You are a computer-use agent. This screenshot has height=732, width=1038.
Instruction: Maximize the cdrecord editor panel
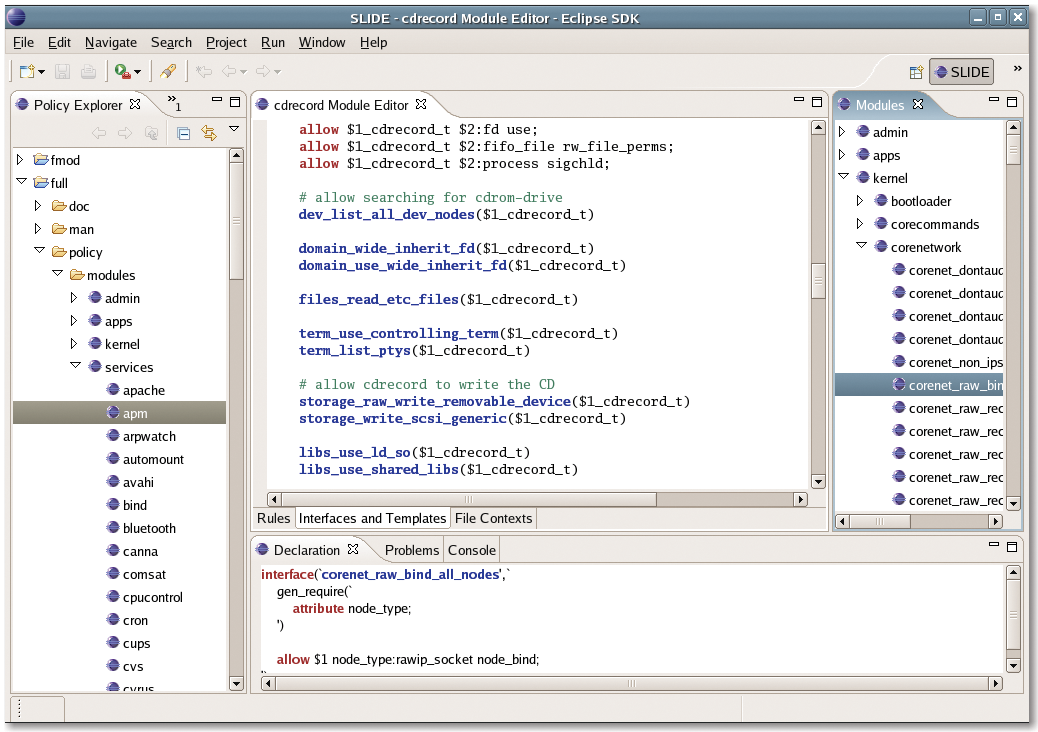click(x=817, y=102)
